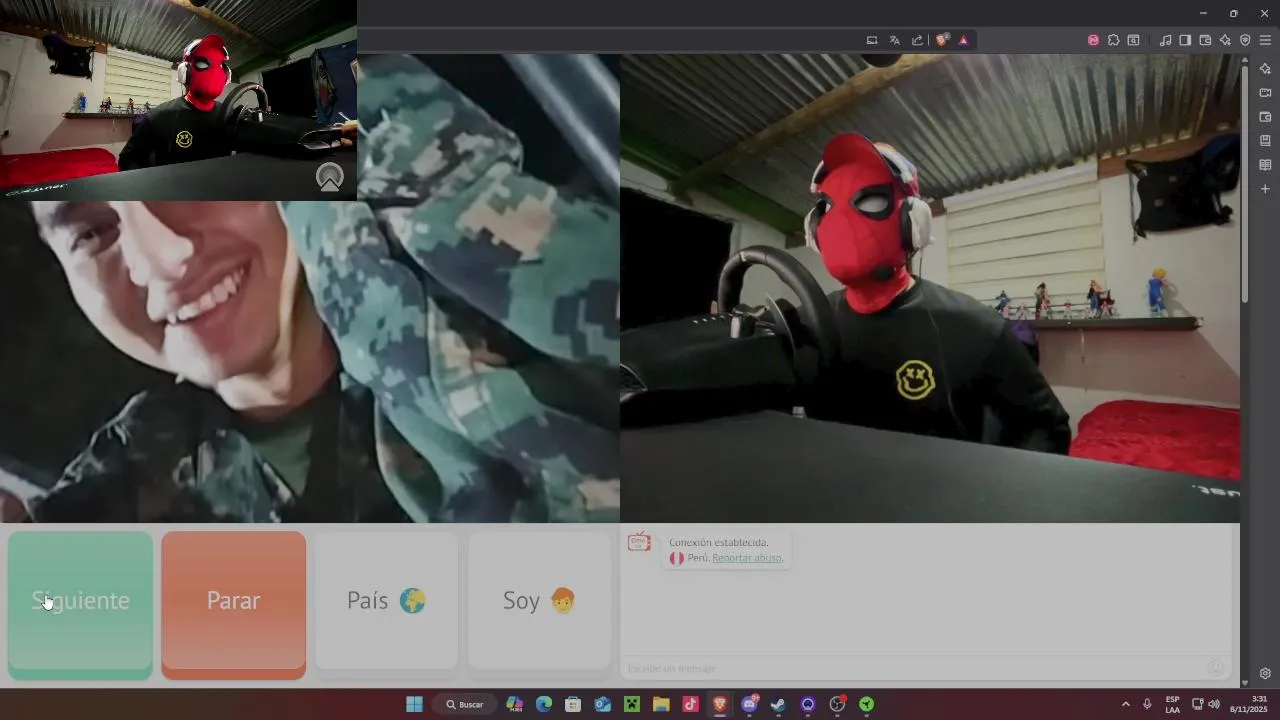
Task: Open Microsoft Edge from taskbar
Action: coord(544,704)
